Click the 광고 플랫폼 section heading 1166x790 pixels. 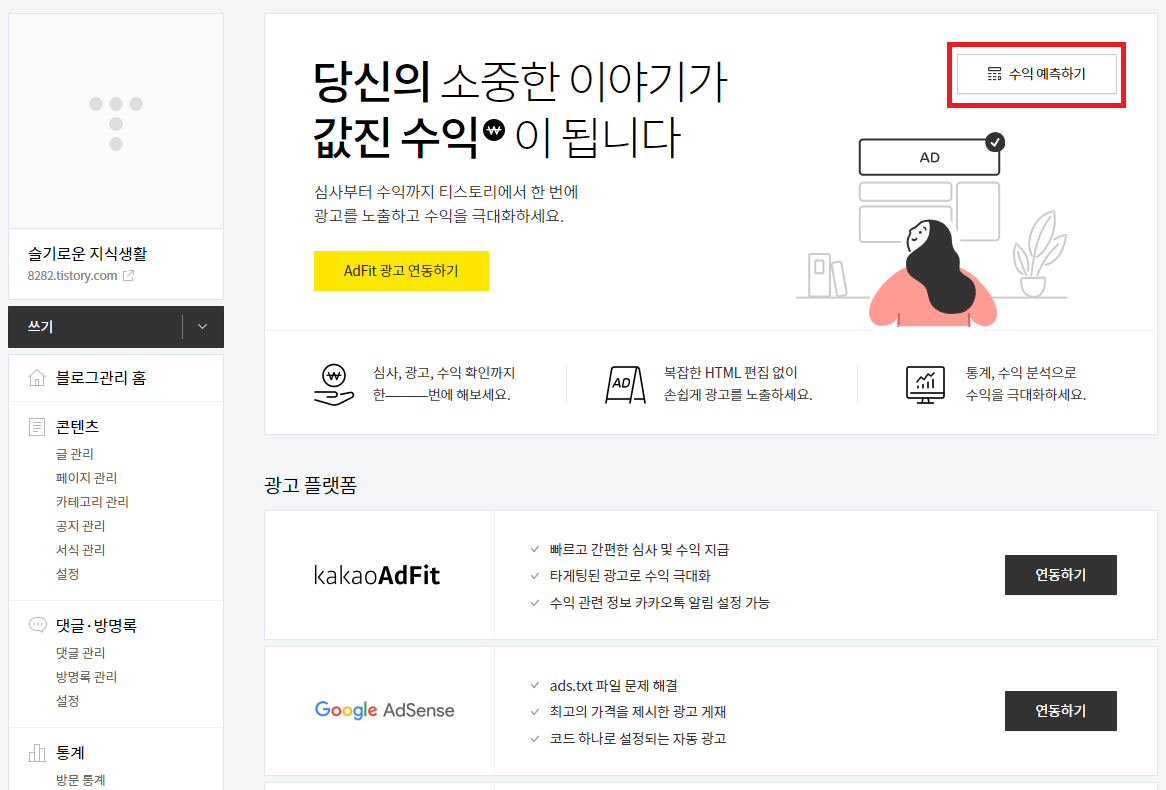(311, 485)
